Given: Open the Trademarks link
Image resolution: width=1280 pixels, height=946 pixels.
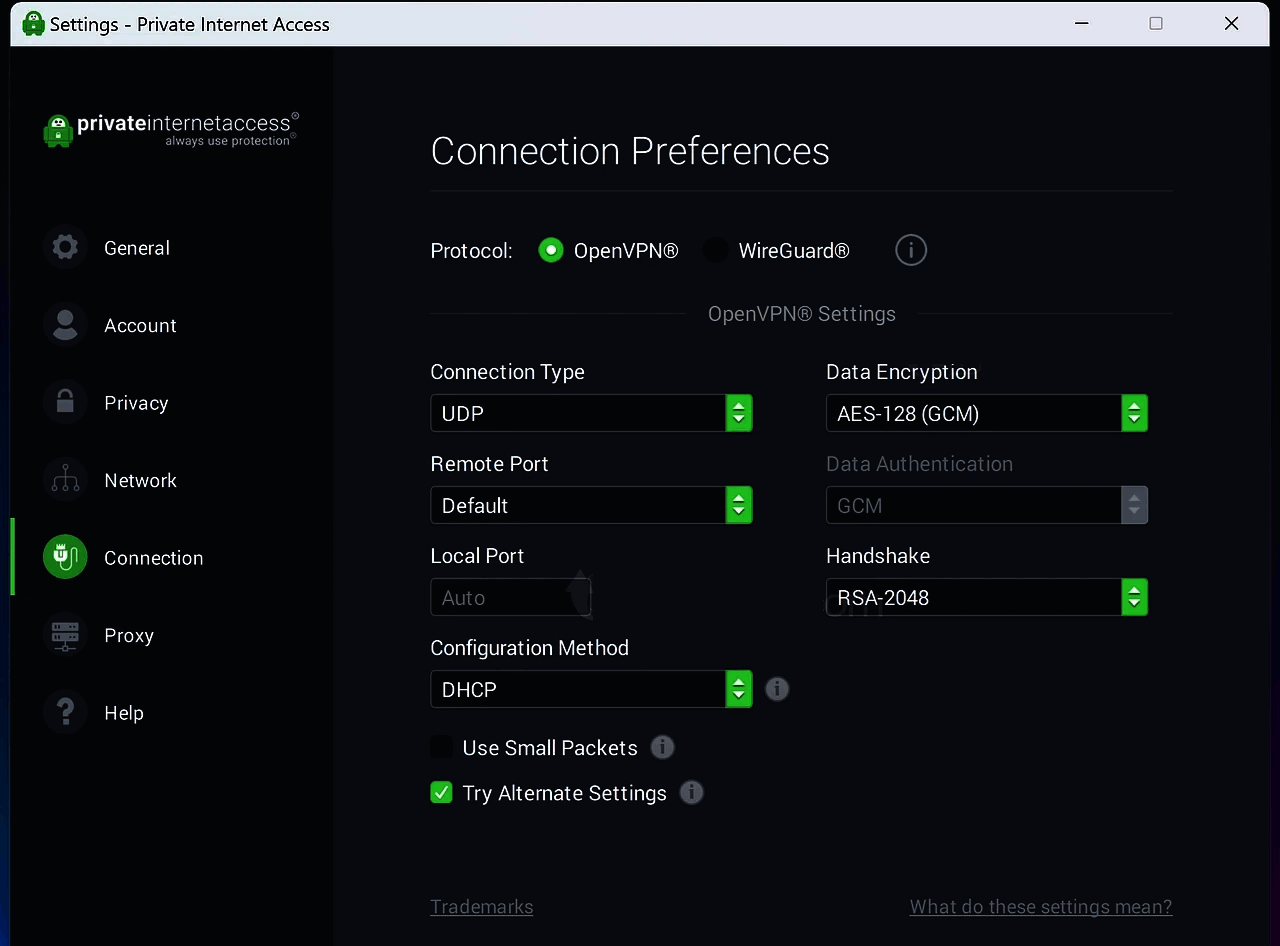Looking at the screenshot, I should (481, 907).
